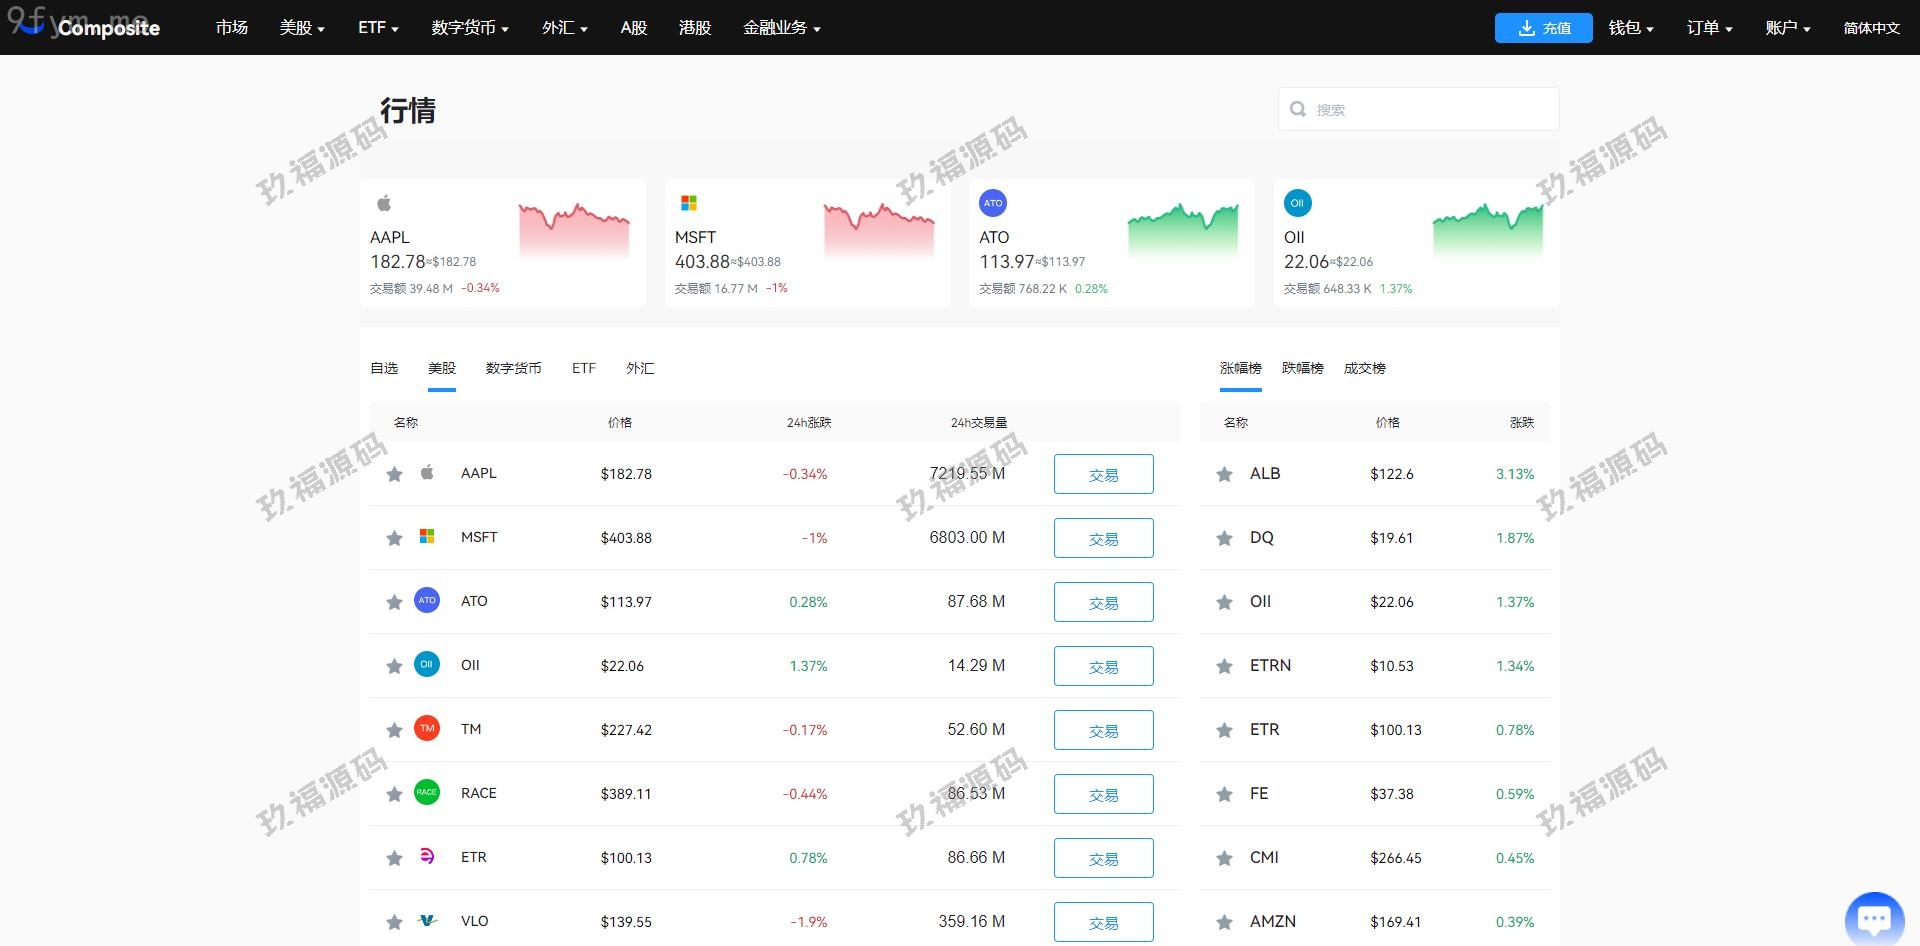Click the Microsoft logo in MSFT row
This screenshot has height=946, width=1920.
tap(427, 537)
